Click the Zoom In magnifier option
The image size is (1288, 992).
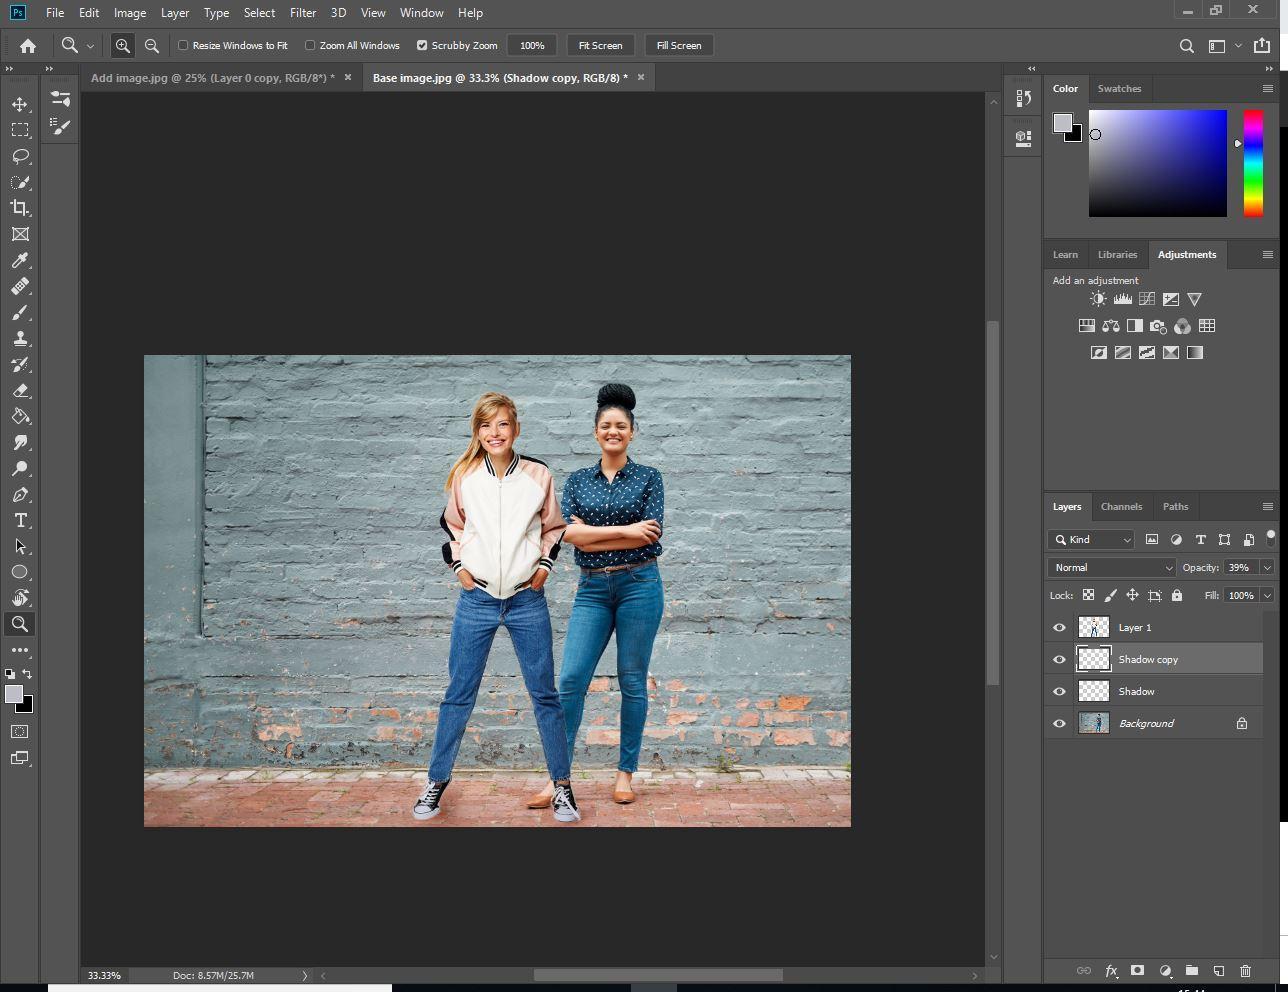pyautogui.click(x=122, y=45)
